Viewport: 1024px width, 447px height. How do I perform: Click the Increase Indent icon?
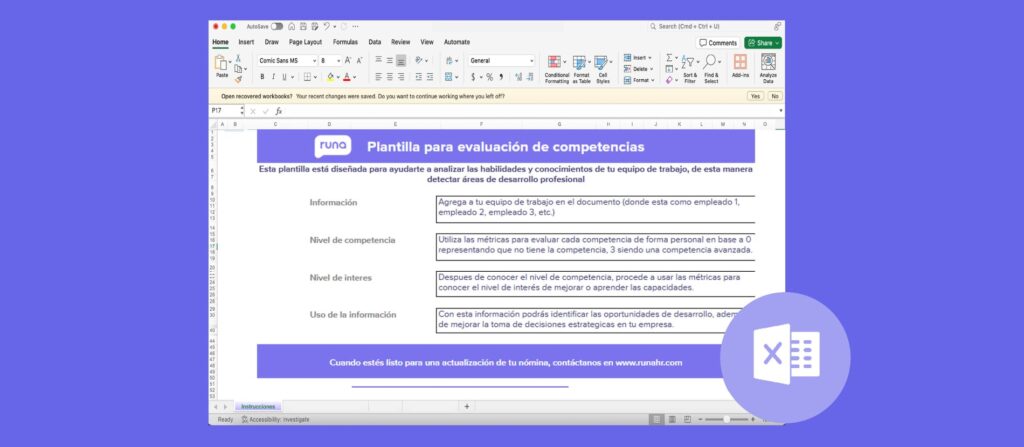click(x=430, y=77)
